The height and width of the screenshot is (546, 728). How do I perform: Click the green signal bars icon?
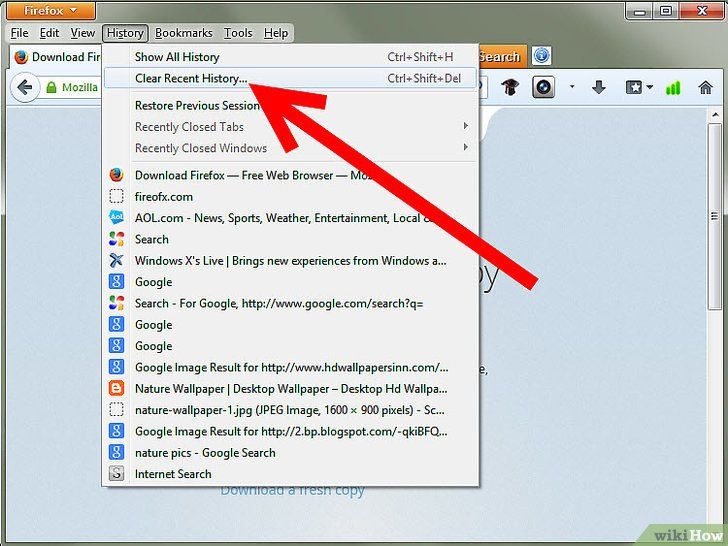click(673, 87)
